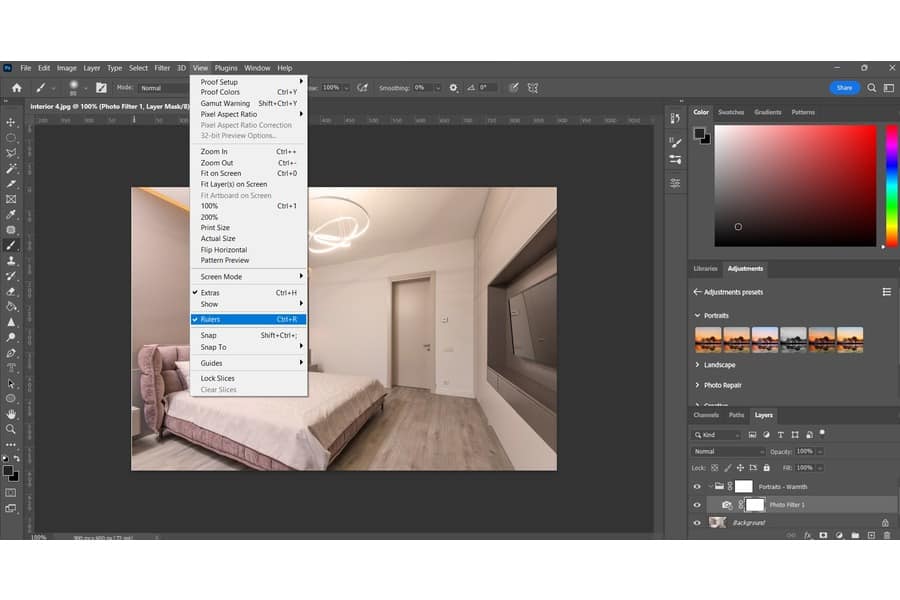Toggle lock transparent pixels

coord(715,468)
